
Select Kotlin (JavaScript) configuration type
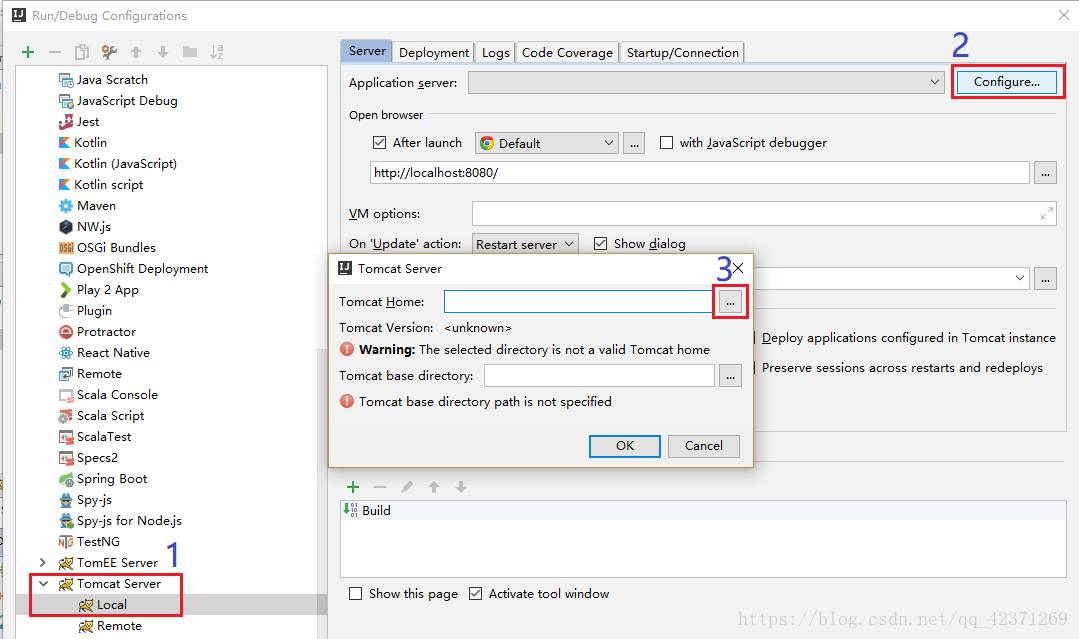click(x=118, y=164)
